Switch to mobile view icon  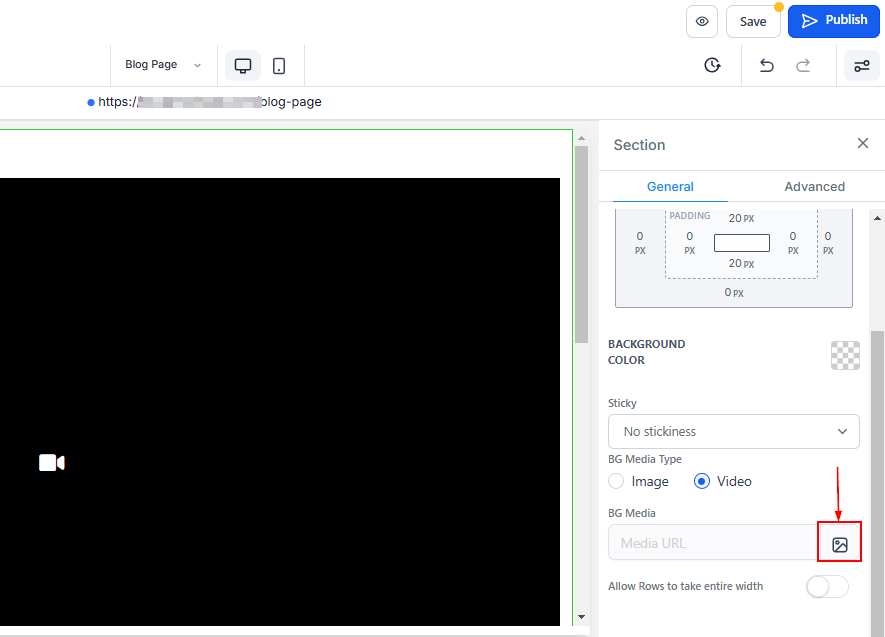tap(279, 66)
